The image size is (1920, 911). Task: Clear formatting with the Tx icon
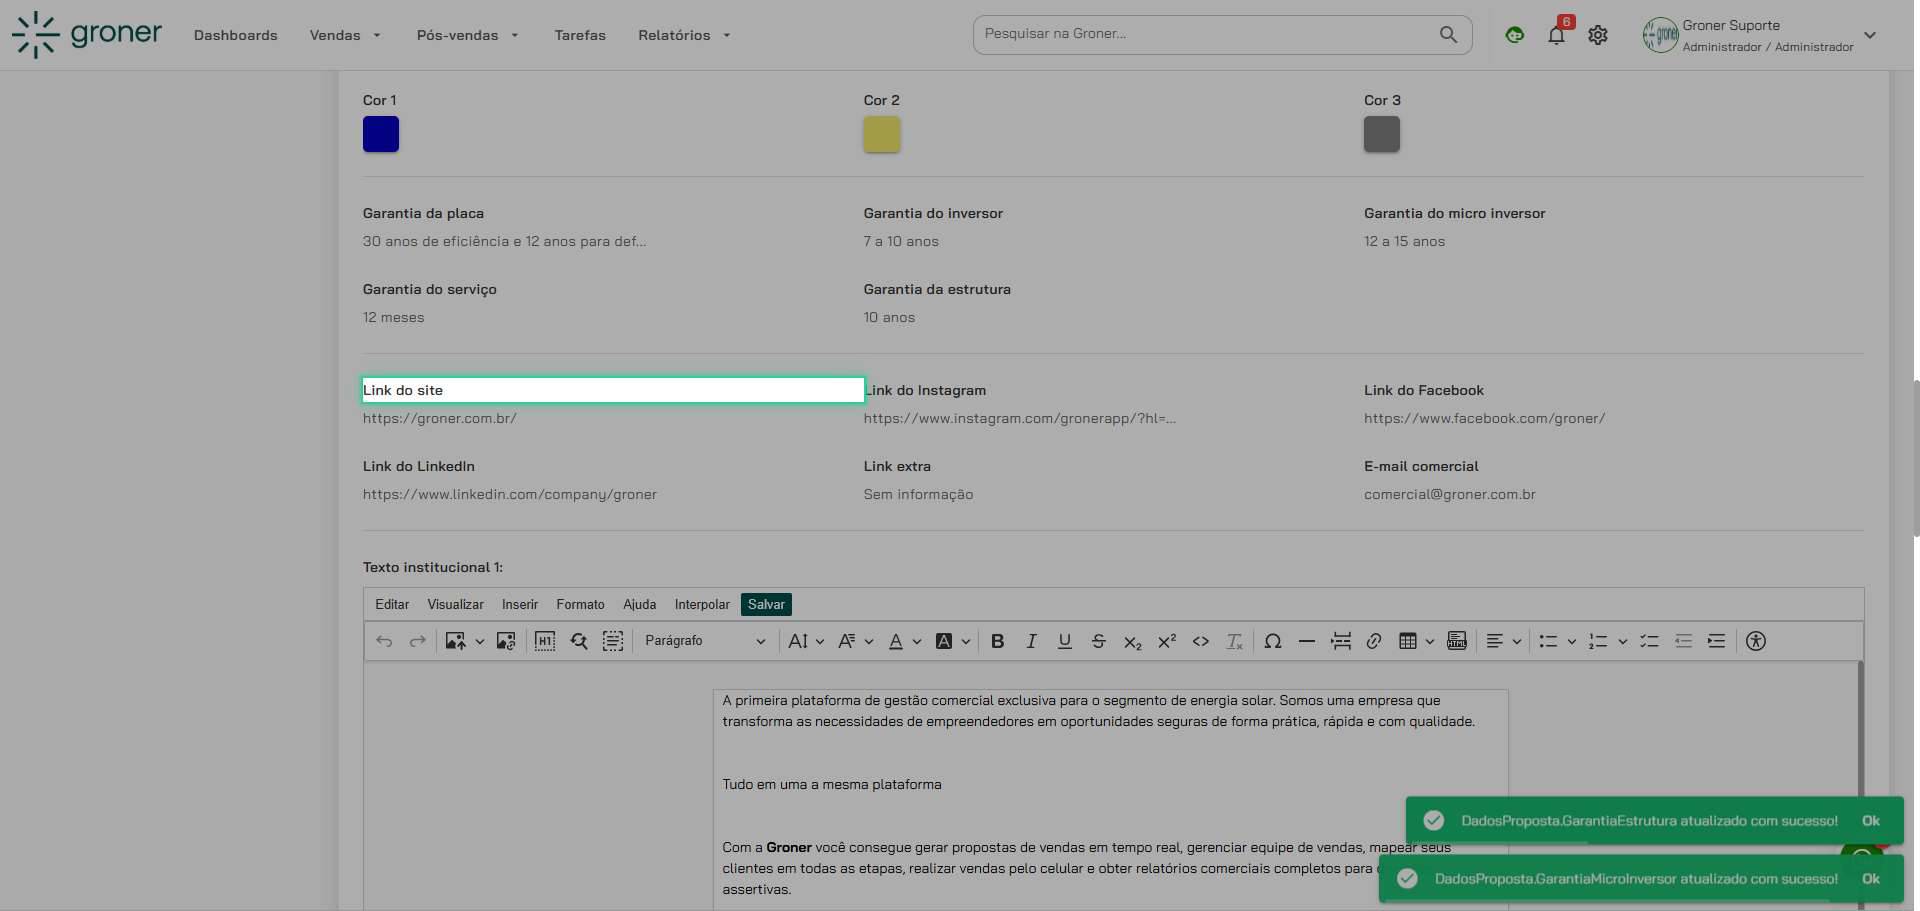click(x=1235, y=641)
